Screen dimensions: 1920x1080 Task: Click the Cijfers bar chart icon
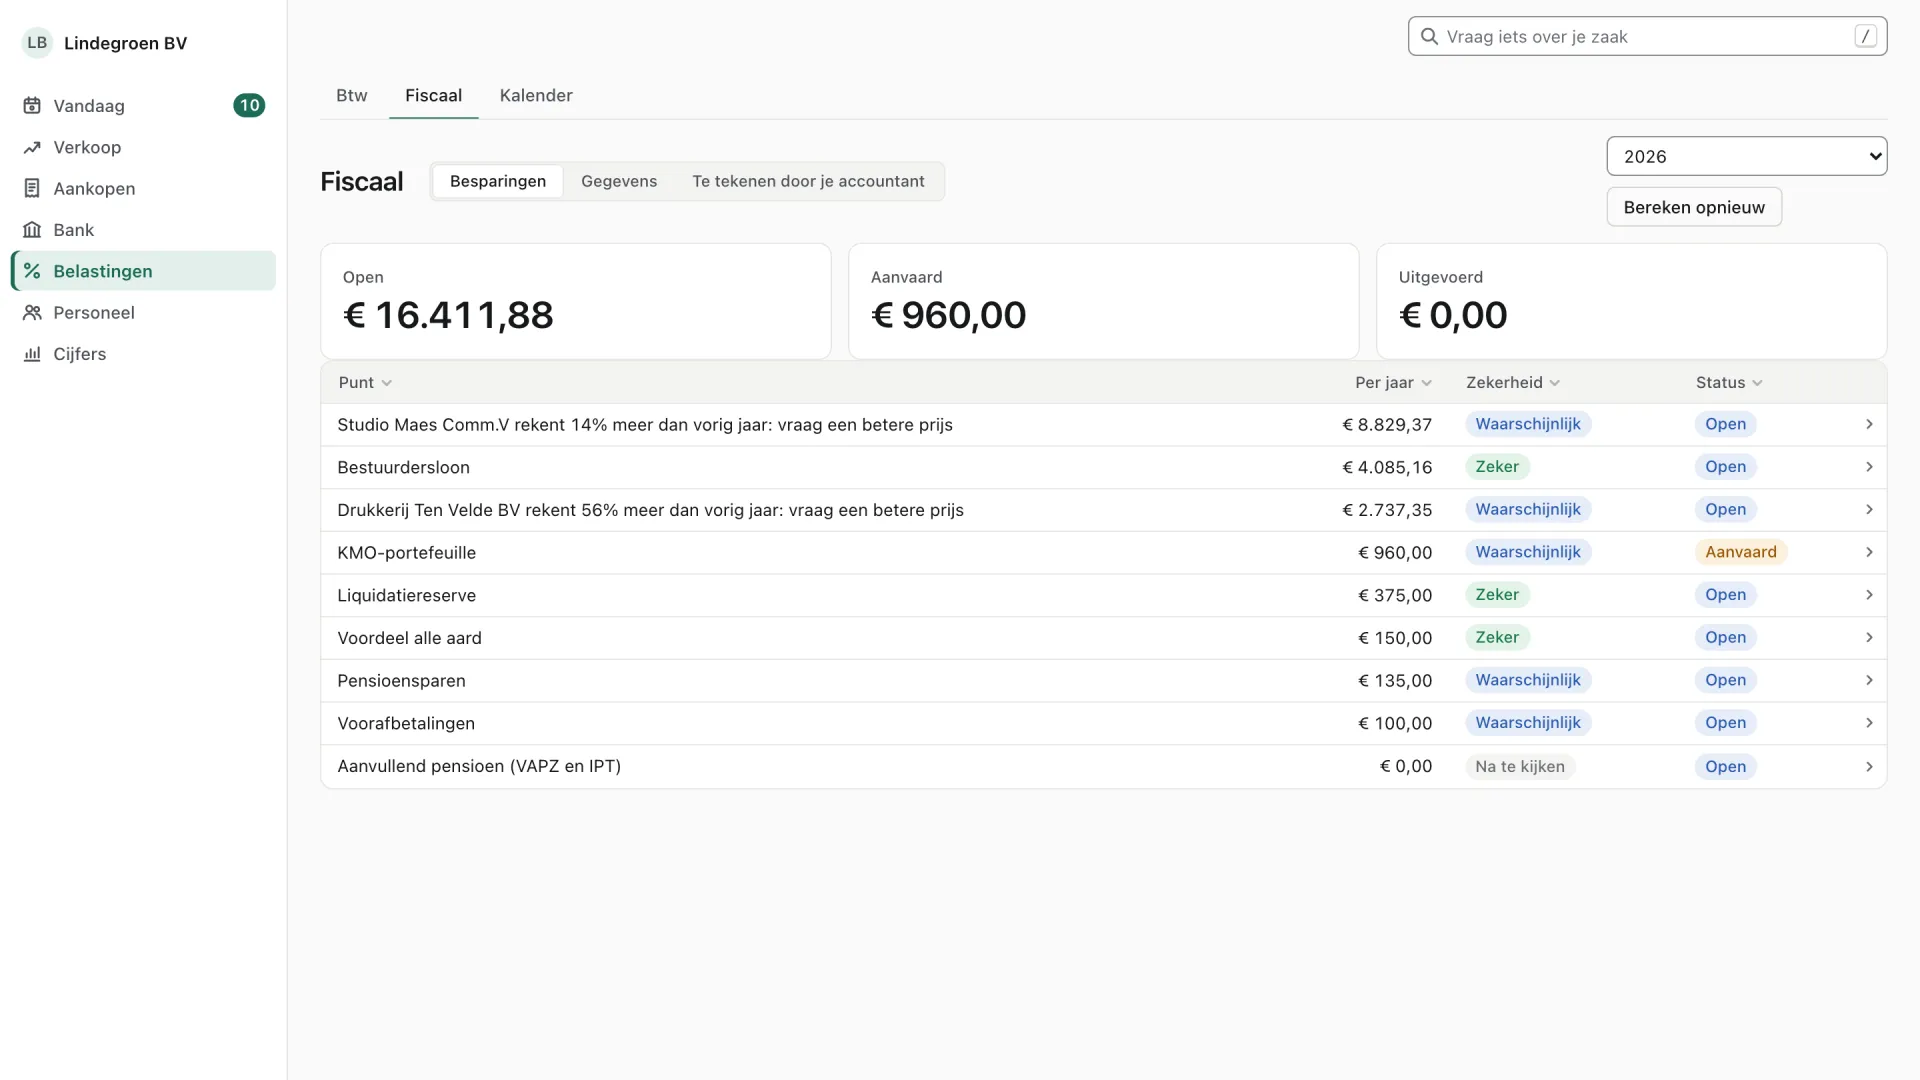click(32, 354)
